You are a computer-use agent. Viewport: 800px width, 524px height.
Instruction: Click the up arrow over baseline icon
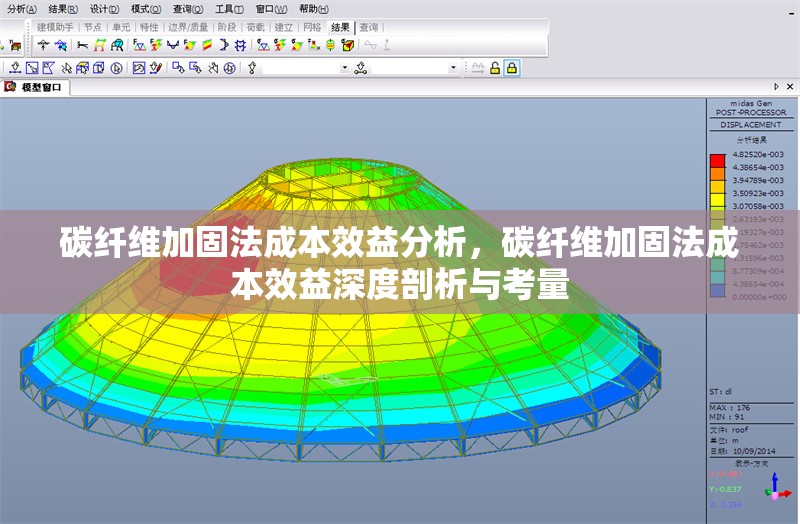pyautogui.click(x=15, y=68)
